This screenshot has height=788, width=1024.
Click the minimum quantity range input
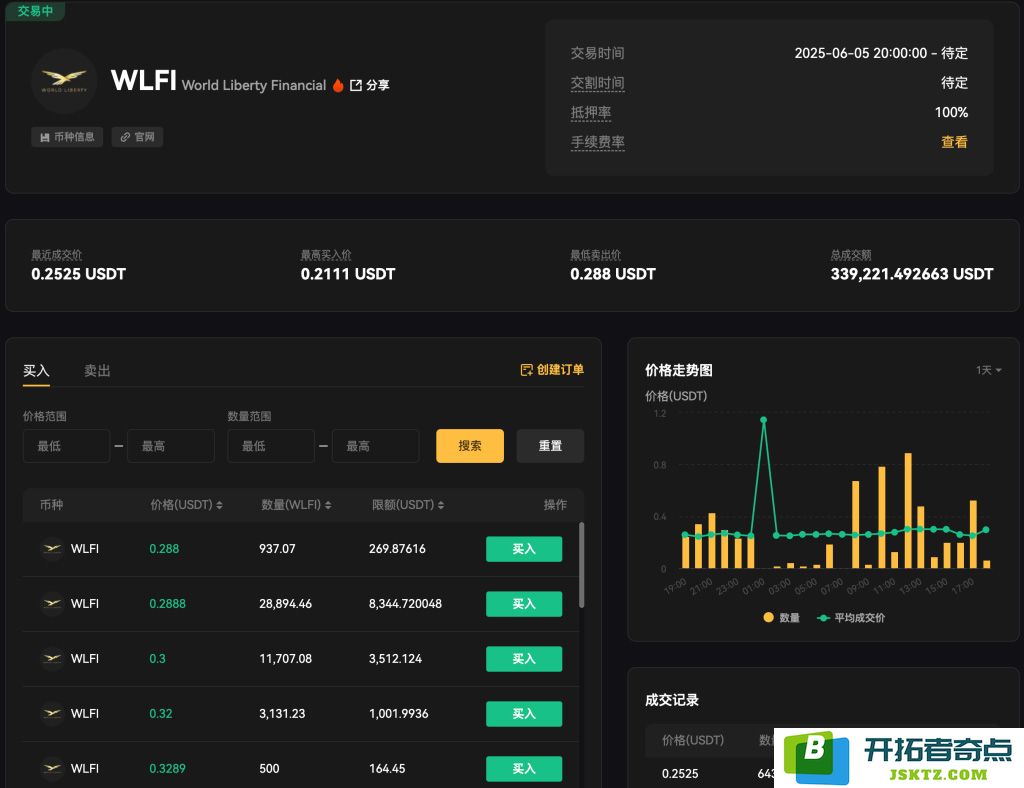tap(271, 446)
